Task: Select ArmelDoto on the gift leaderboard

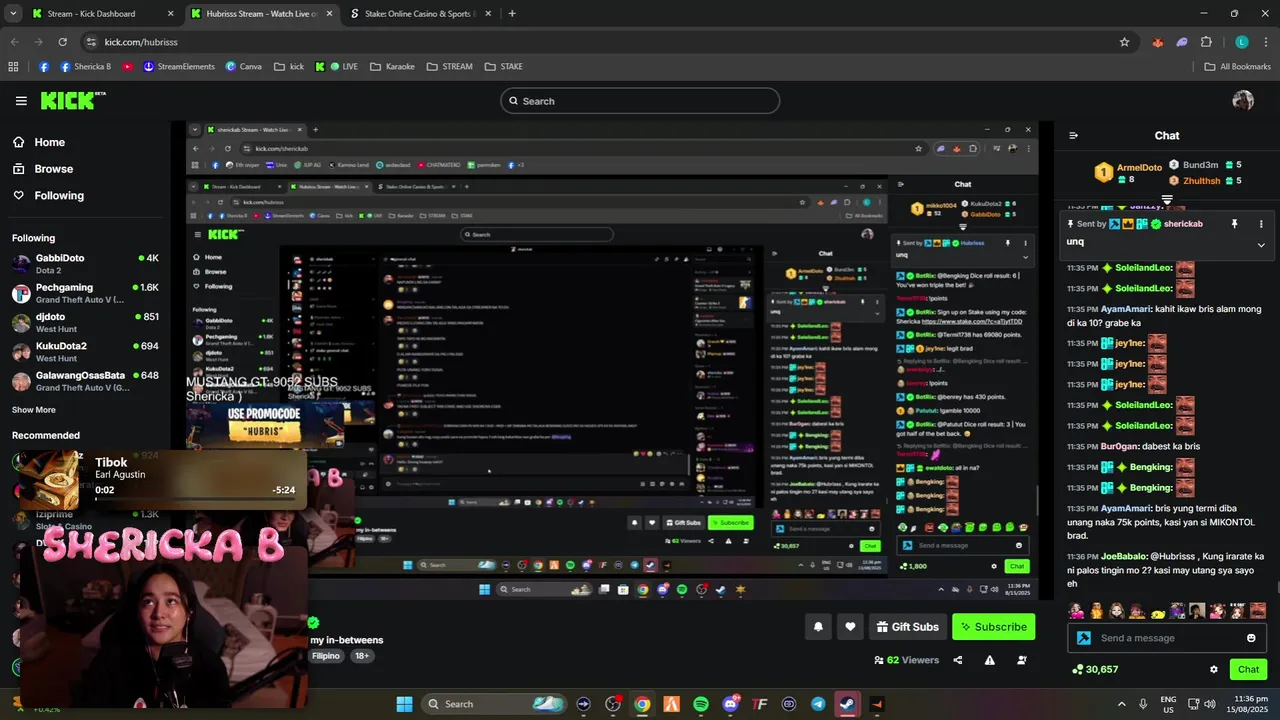Action: pos(1128,173)
